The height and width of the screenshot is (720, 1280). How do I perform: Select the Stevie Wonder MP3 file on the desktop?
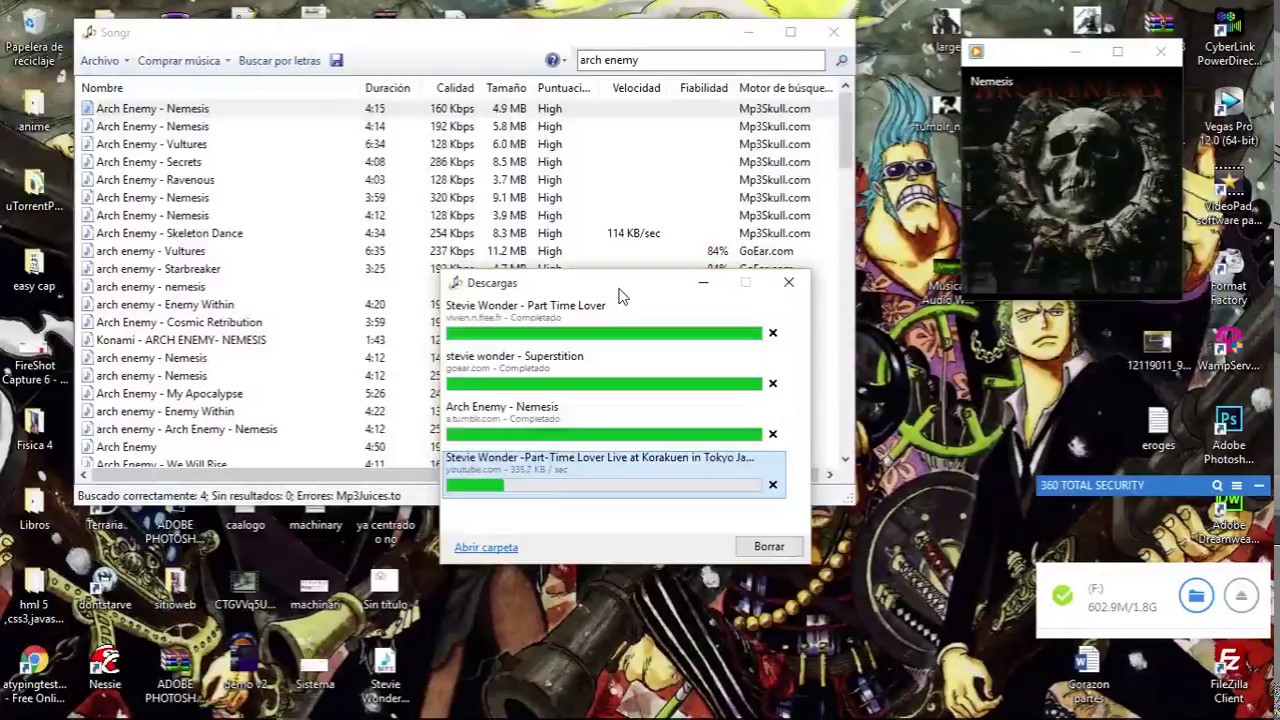click(x=385, y=676)
